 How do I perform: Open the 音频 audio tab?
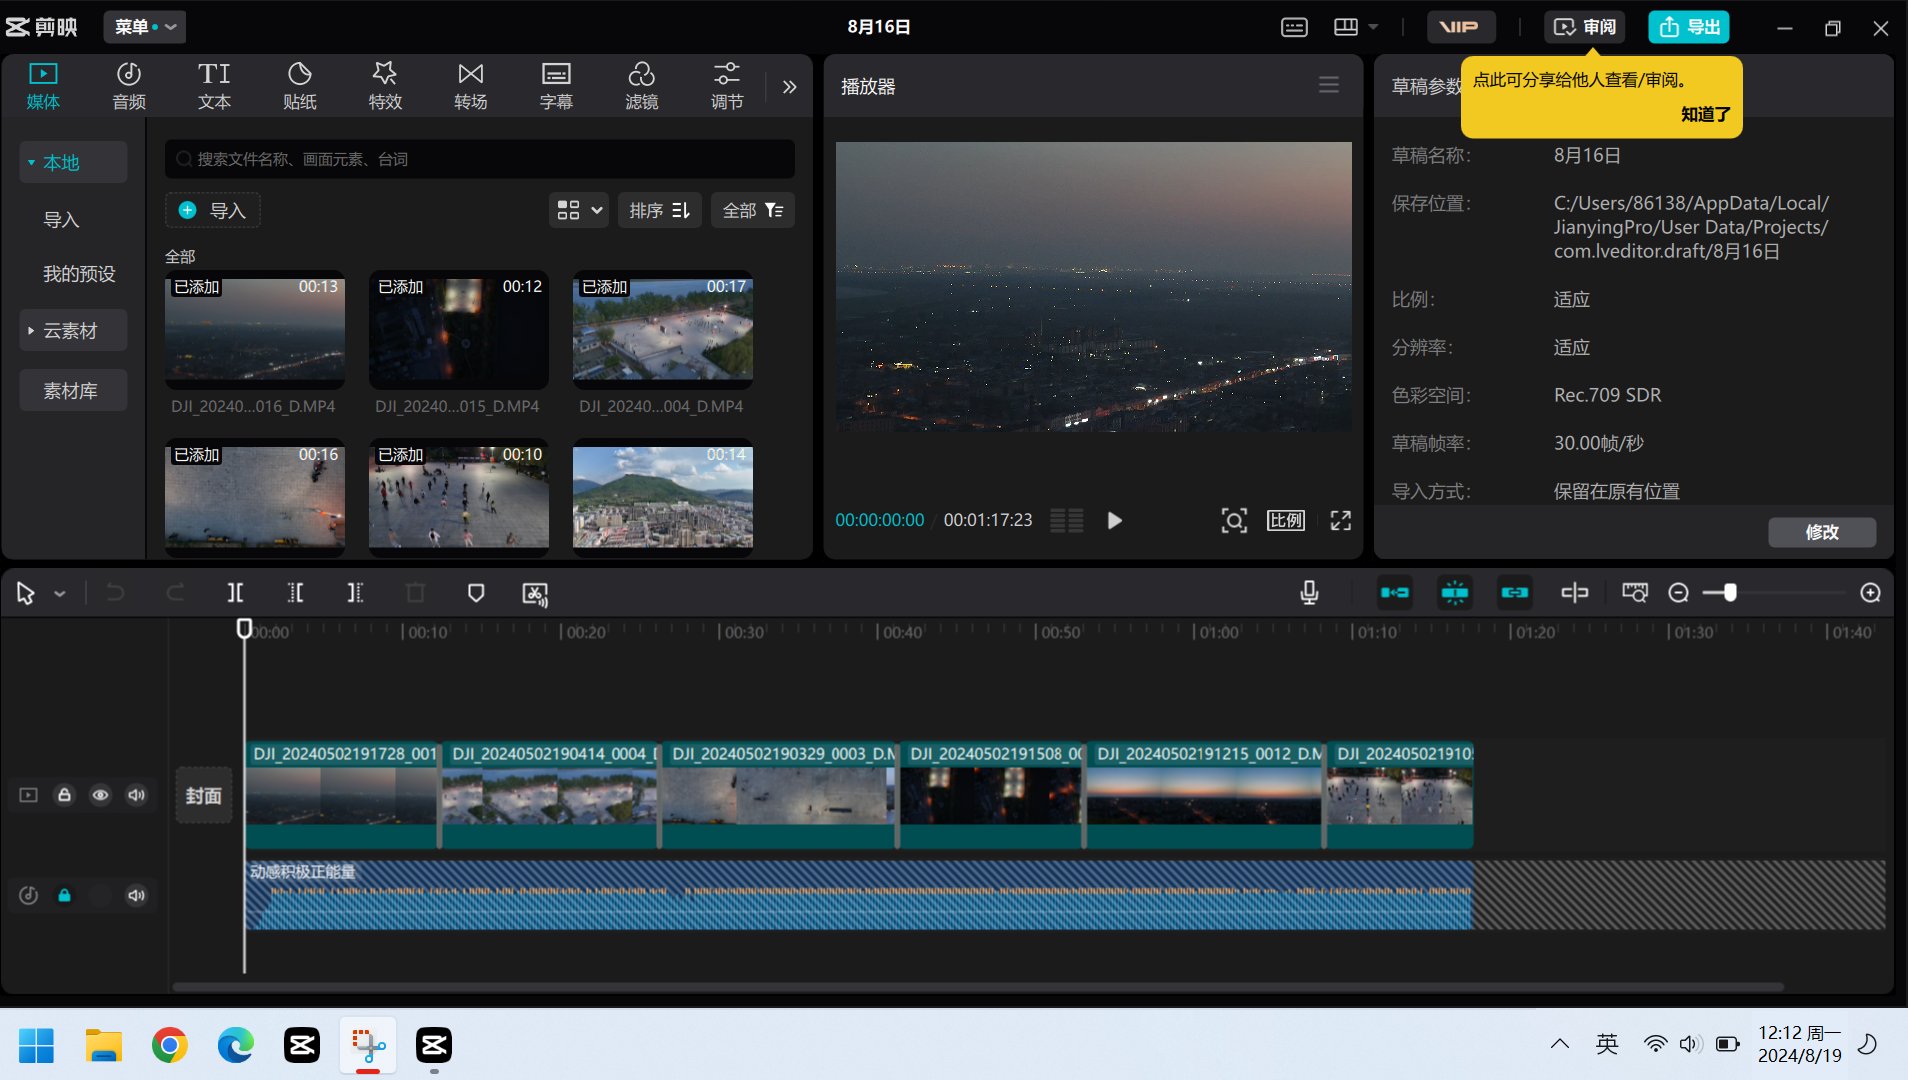[129, 86]
